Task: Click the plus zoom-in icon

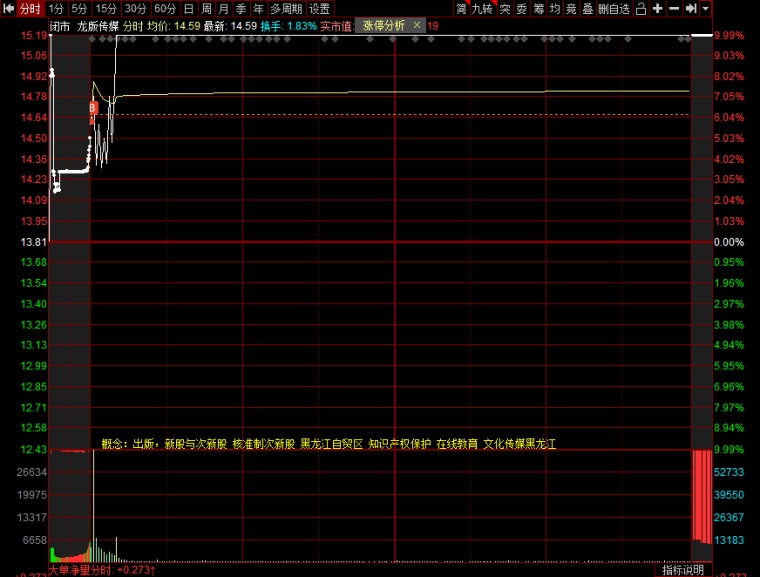Action: 657,8
